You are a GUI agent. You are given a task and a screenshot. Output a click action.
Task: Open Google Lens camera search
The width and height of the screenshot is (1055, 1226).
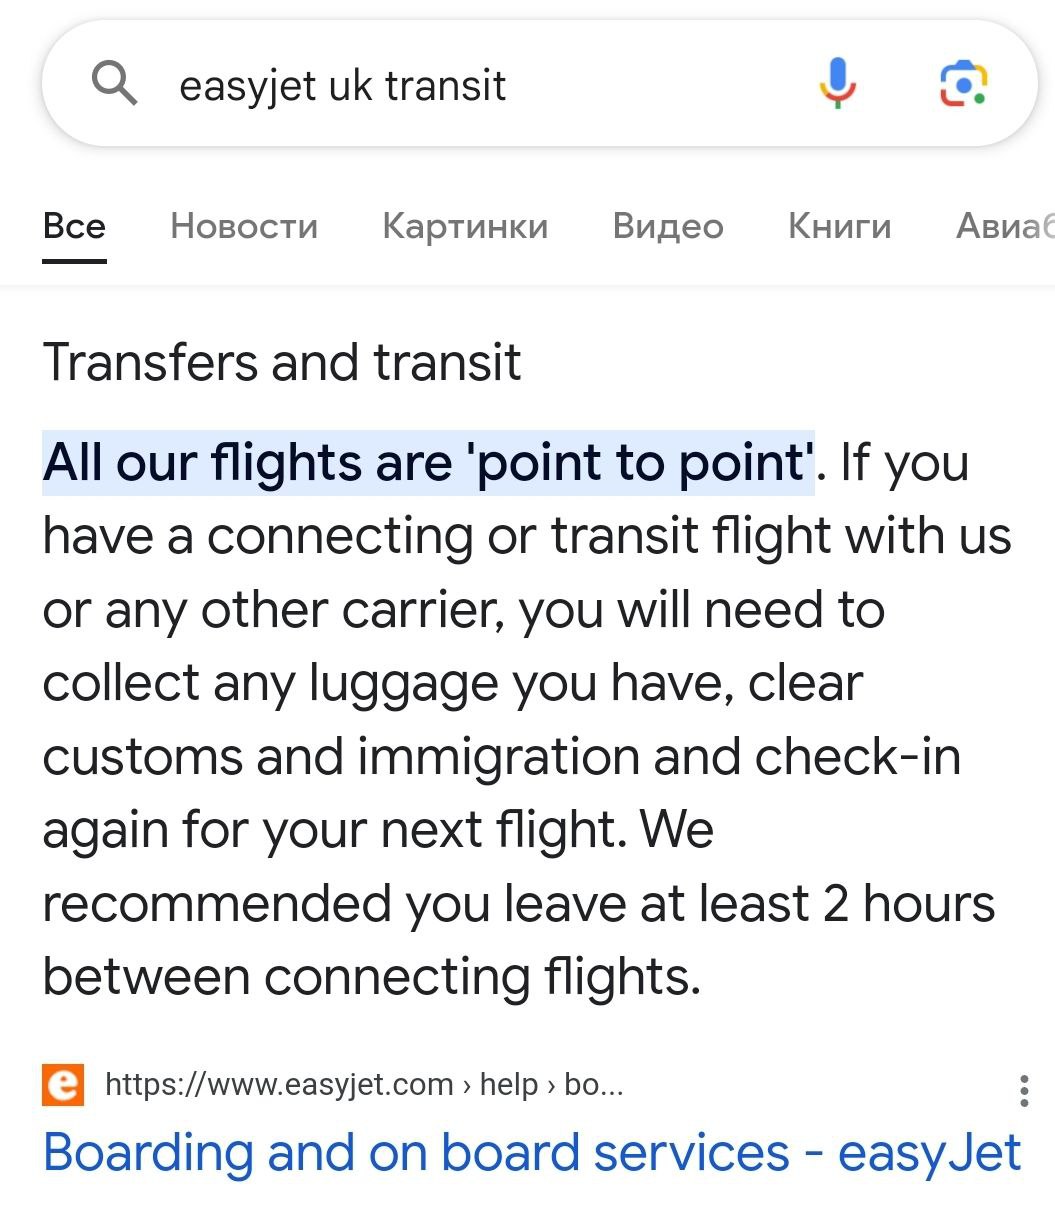click(963, 83)
